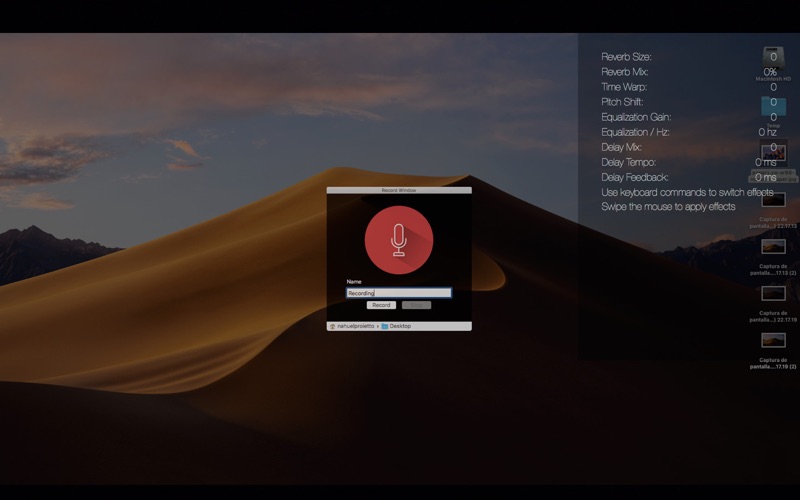Select the jpg wallpaper image file on desktop
This screenshot has height=500, width=800.
[773, 152]
